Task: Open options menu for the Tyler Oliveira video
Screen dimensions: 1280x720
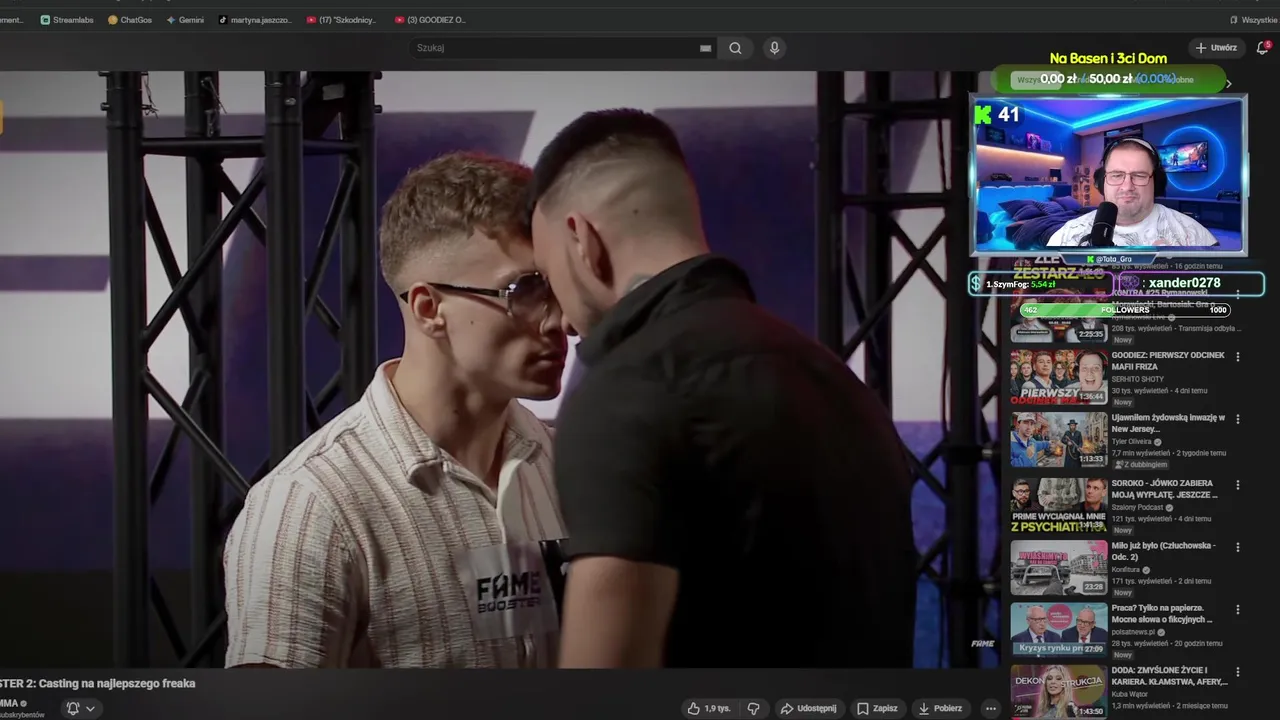Action: (x=1238, y=419)
